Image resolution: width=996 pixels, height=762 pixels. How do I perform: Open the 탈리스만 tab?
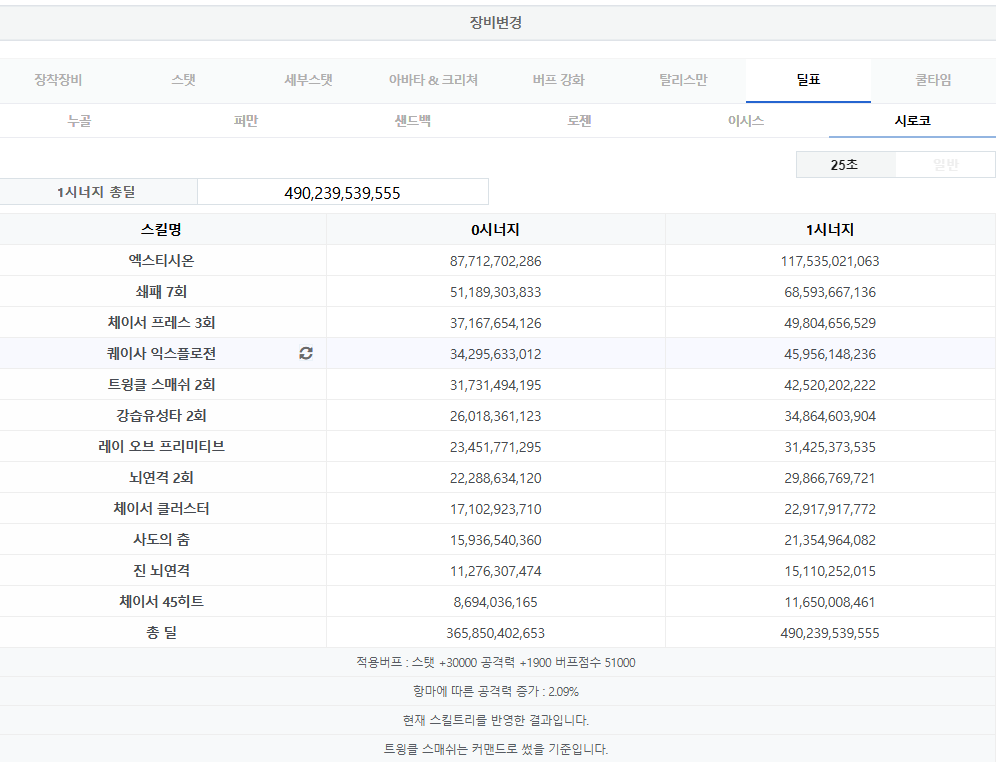pyautogui.click(x=683, y=80)
